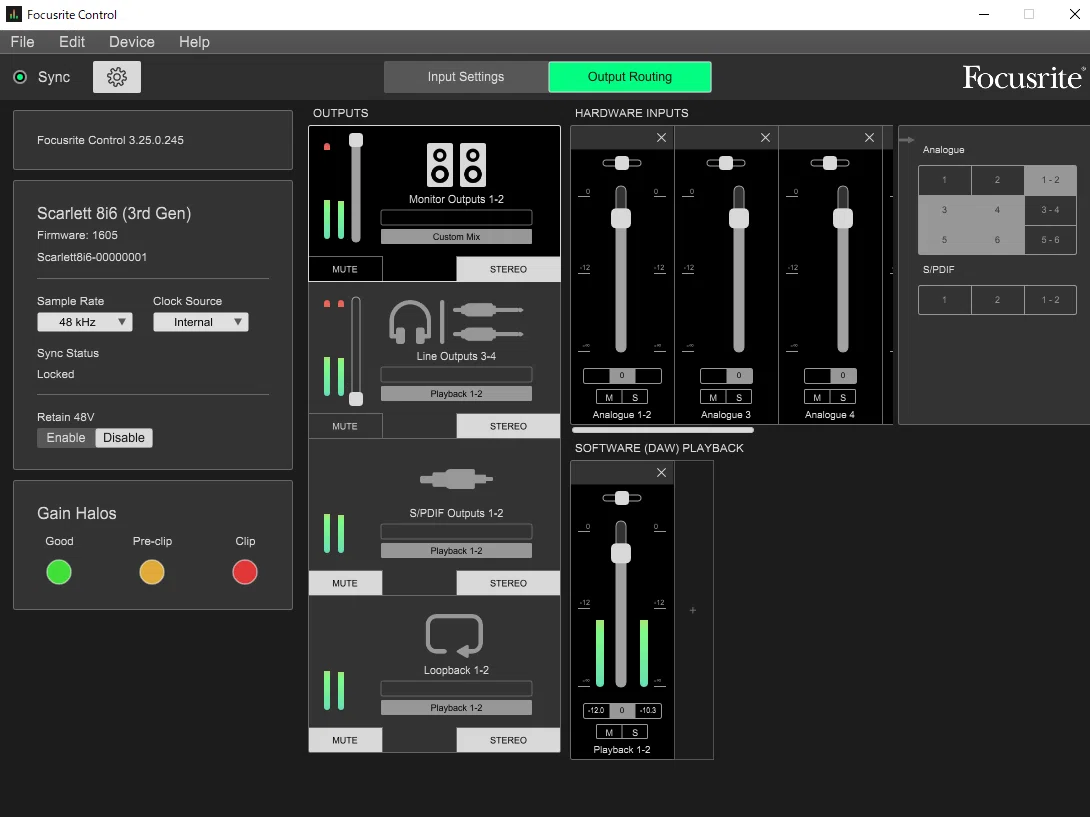1090x817 pixels.
Task: Open Playback 1-2 source selector for Line Outputs
Action: point(456,394)
